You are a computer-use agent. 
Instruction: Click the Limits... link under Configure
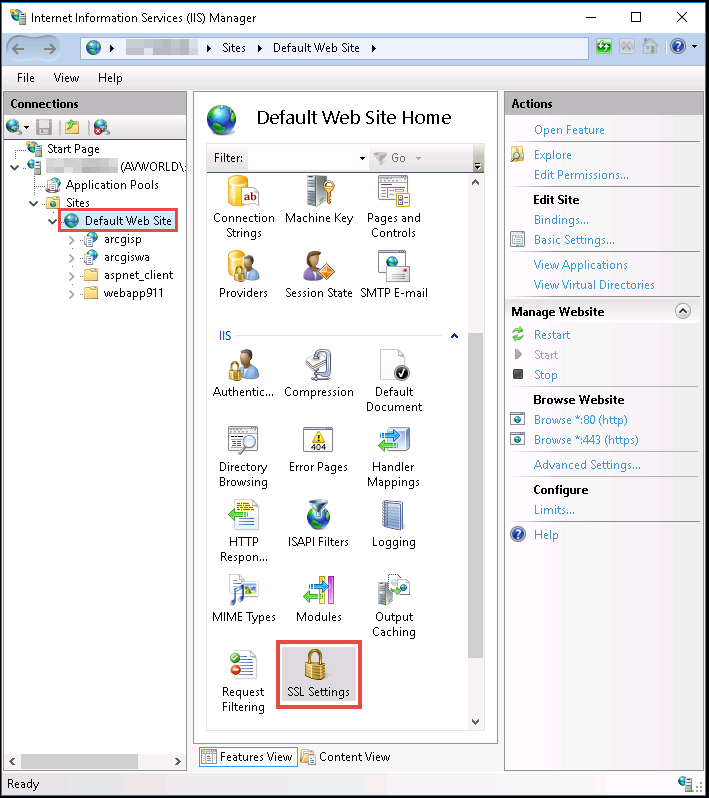point(554,510)
